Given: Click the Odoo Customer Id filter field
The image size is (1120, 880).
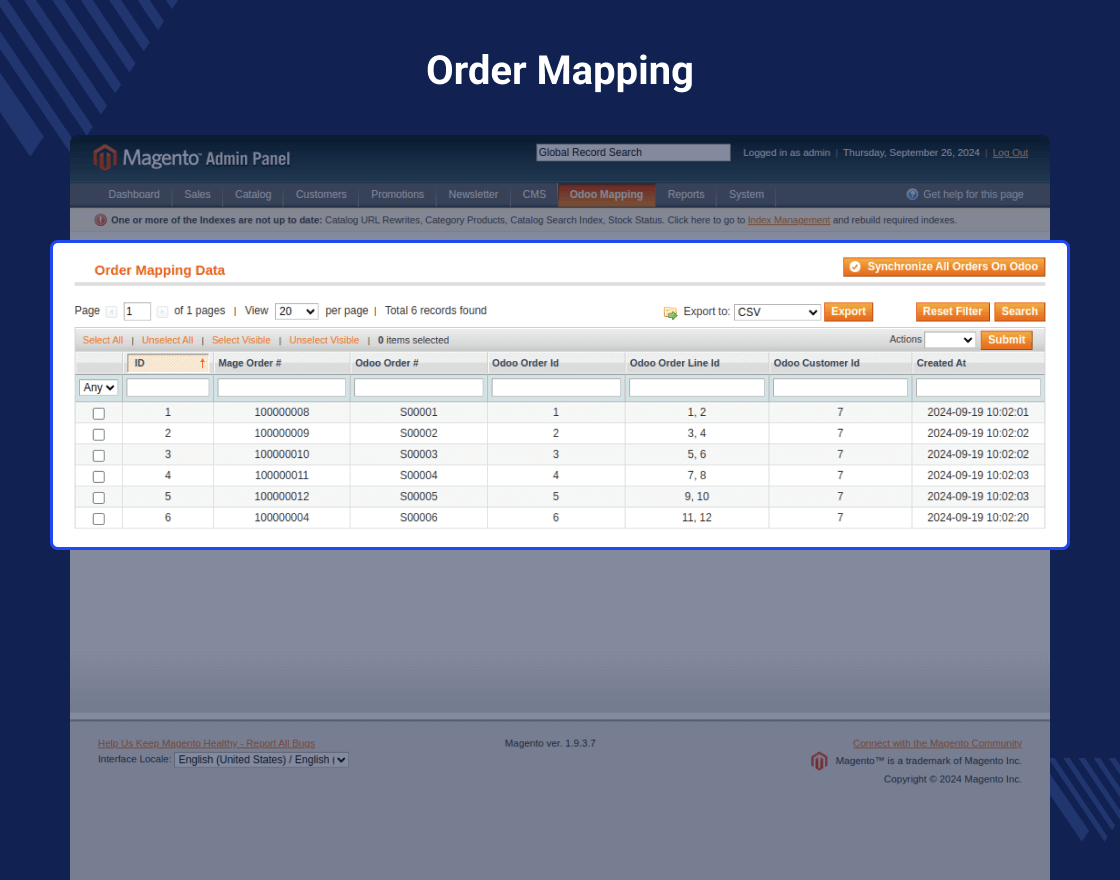Looking at the screenshot, I should 840,387.
